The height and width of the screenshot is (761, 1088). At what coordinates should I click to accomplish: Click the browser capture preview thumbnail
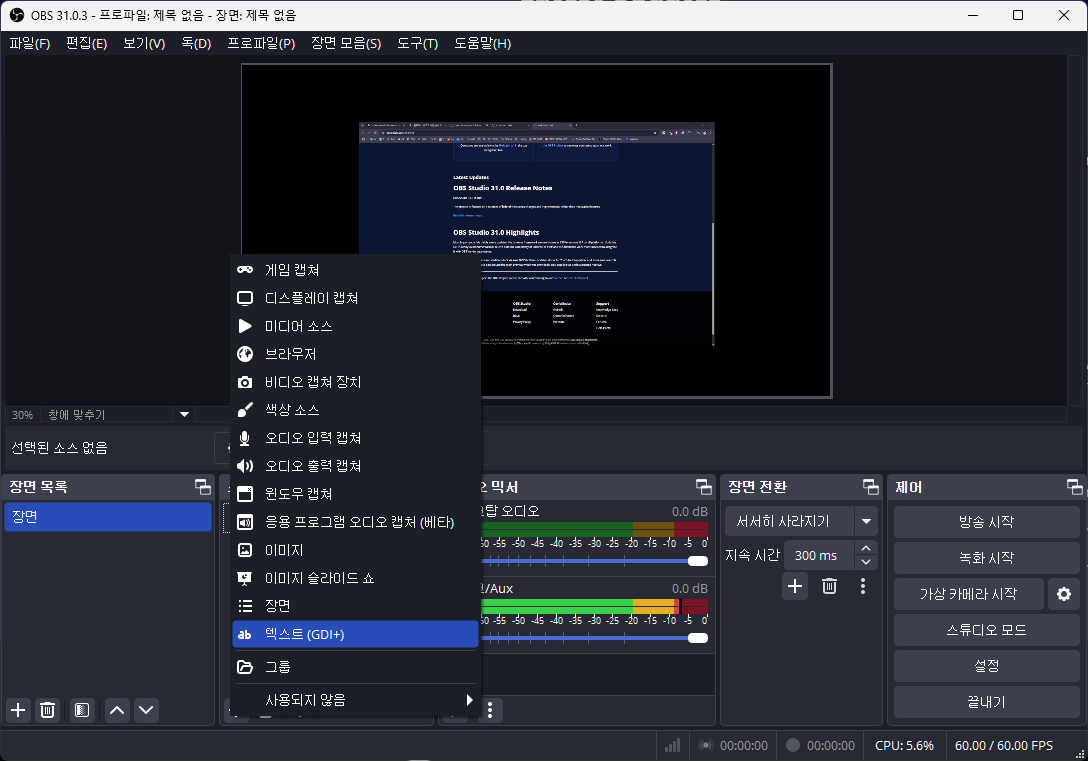(536, 234)
